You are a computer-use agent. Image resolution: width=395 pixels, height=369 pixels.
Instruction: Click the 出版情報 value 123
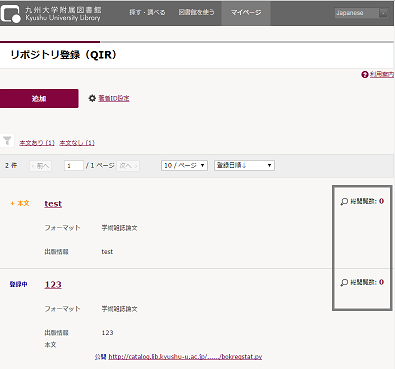[x=107, y=333]
